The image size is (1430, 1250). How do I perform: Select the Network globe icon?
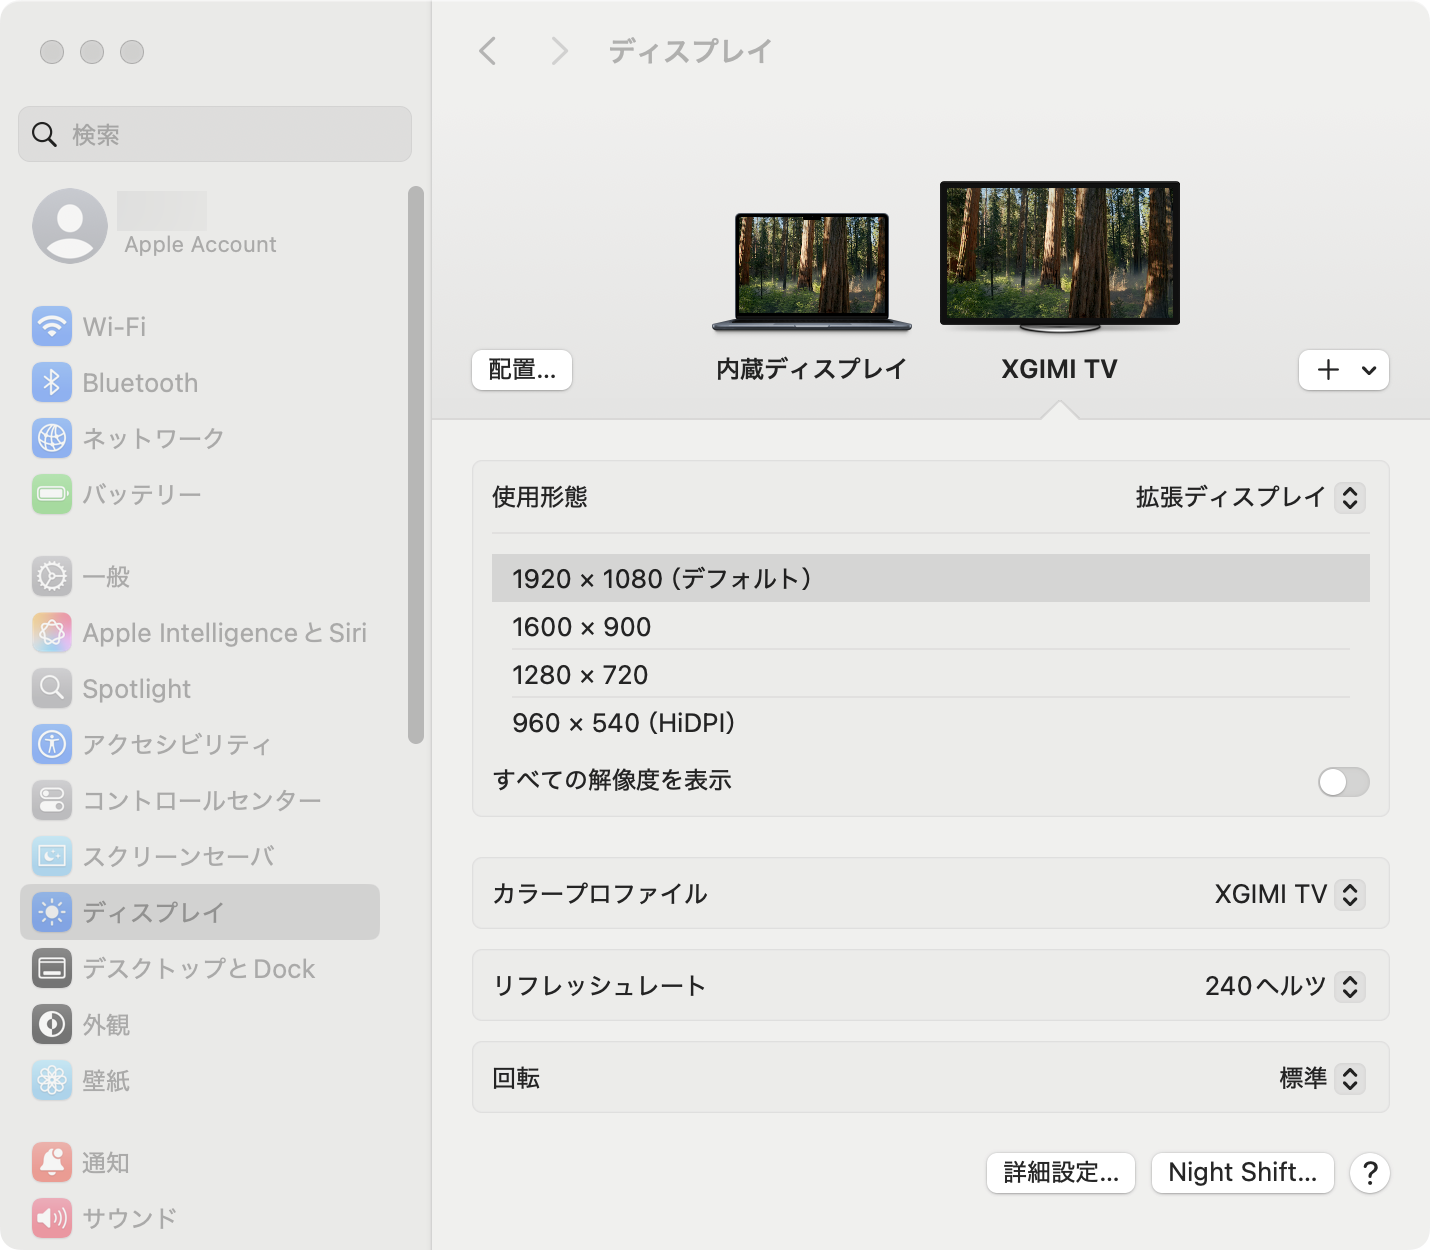point(52,438)
